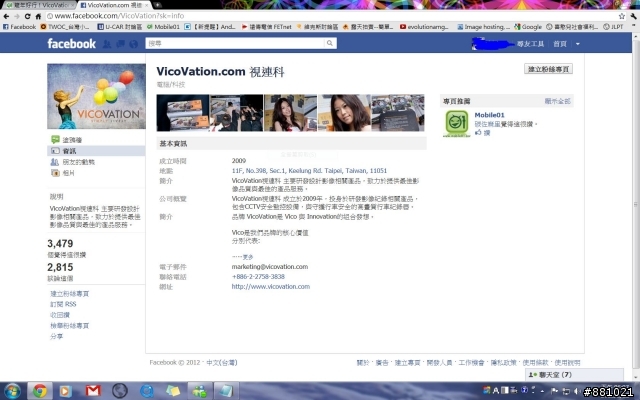The height and width of the screenshot is (400, 640).
Task: Click the browser back arrow
Action: click(x=6, y=16)
